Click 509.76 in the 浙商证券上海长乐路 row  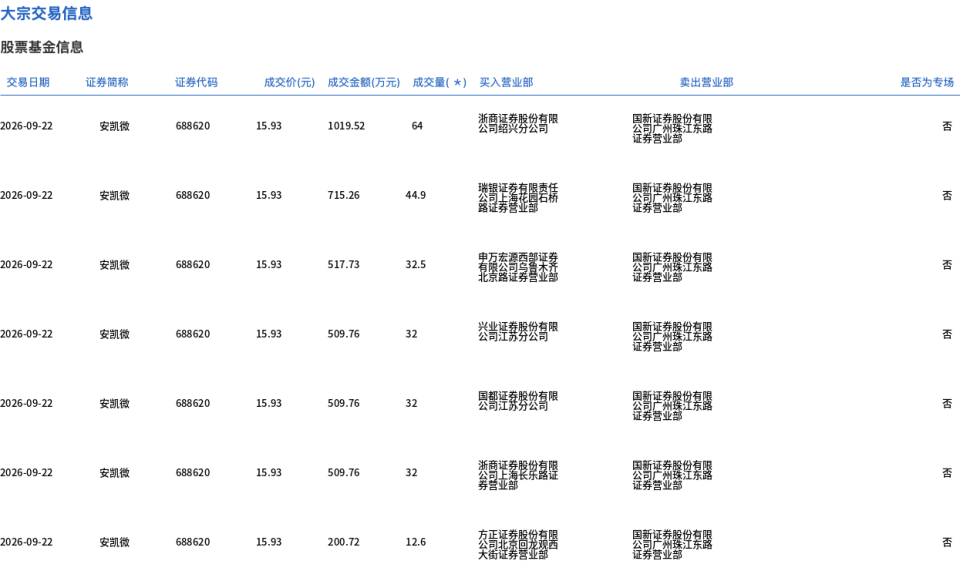click(343, 473)
